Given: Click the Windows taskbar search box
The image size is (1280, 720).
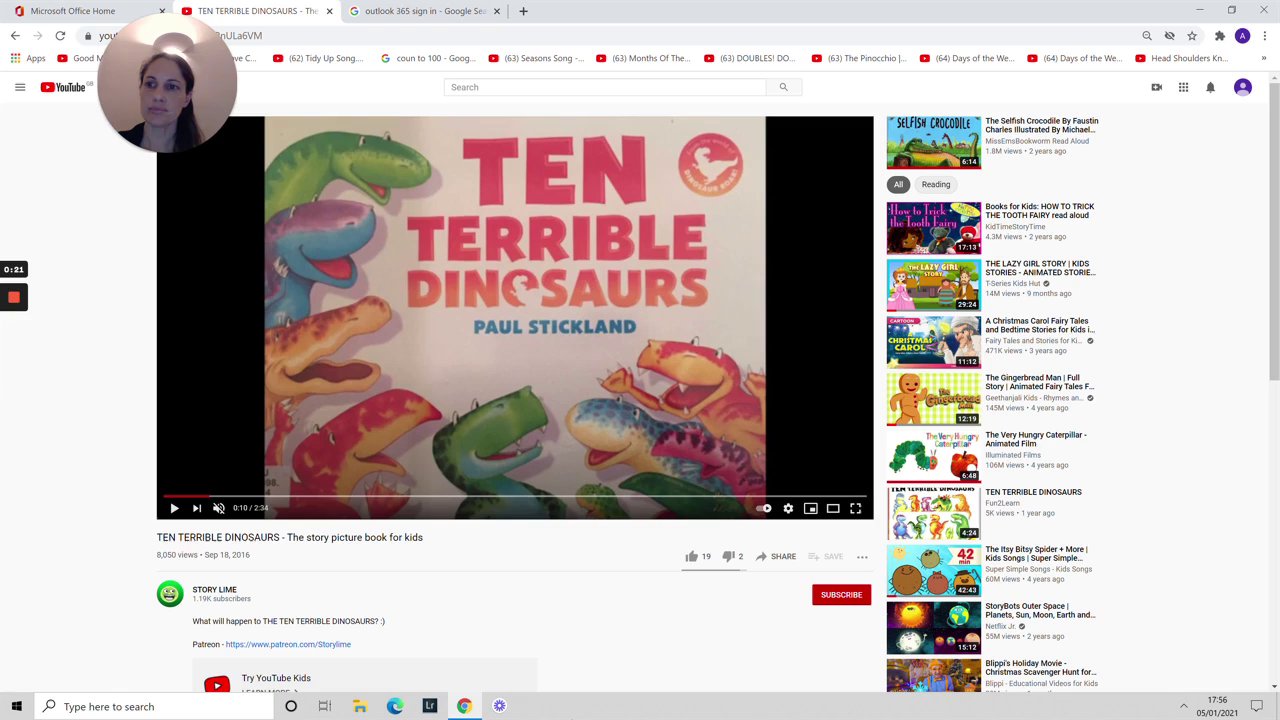Looking at the screenshot, I should coord(154,706).
